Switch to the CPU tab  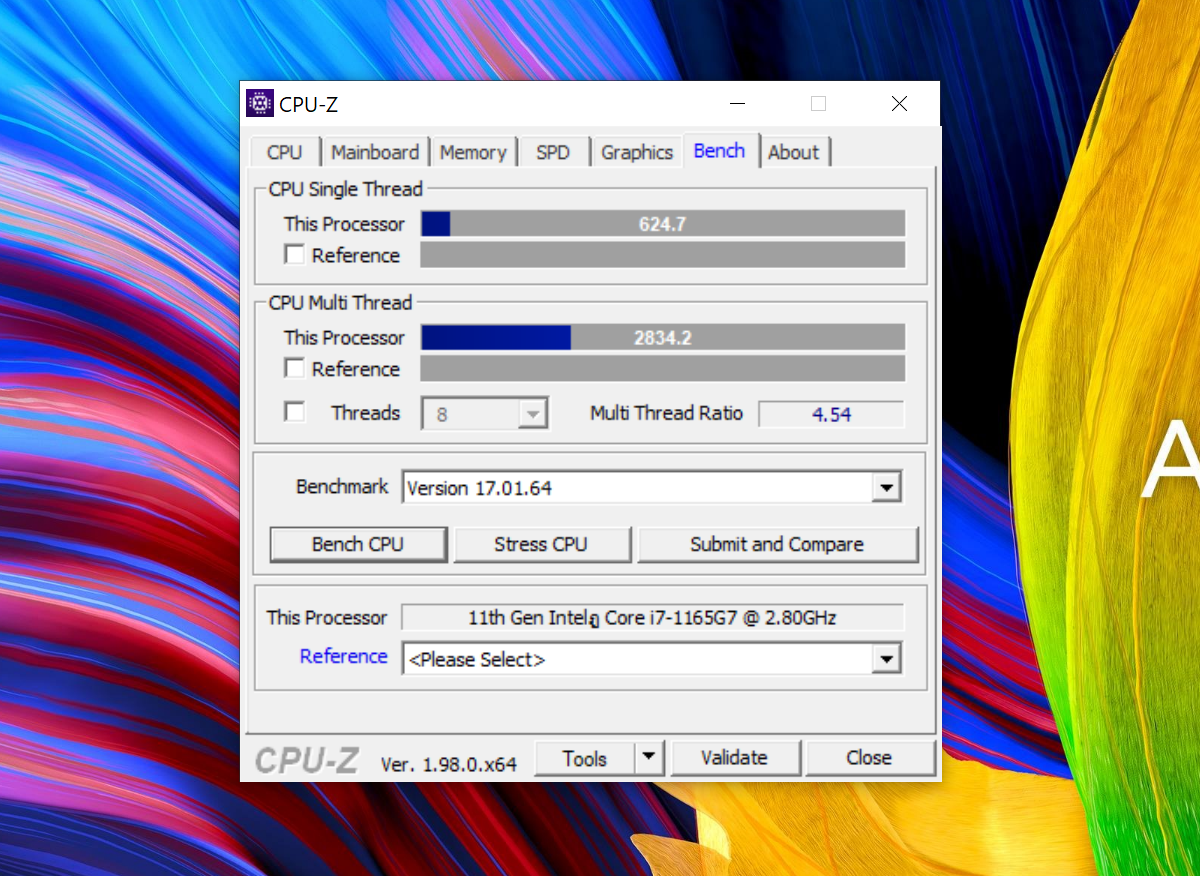pyautogui.click(x=284, y=152)
